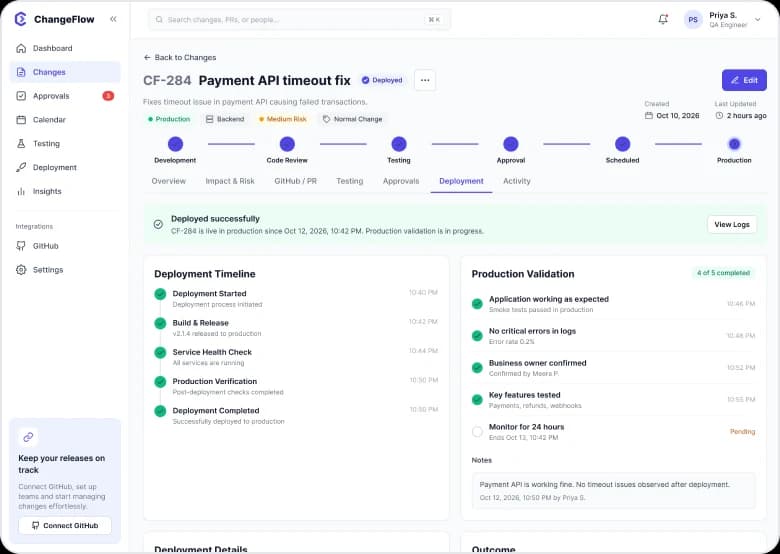The height and width of the screenshot is (554, 780).
Task: Collapse the sidebar with the double chevron
Action: coord(113,19)
